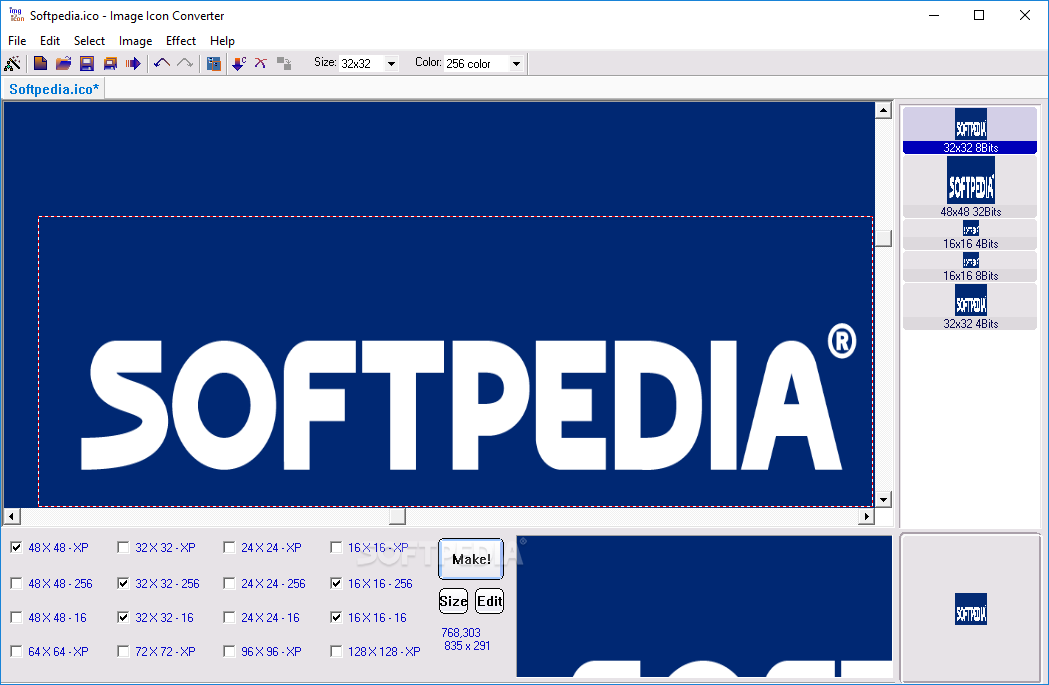Click the wizard wand toolbar icon
Screen dimensions: 1049x685
pyautogui.click(x=13, y=64)
